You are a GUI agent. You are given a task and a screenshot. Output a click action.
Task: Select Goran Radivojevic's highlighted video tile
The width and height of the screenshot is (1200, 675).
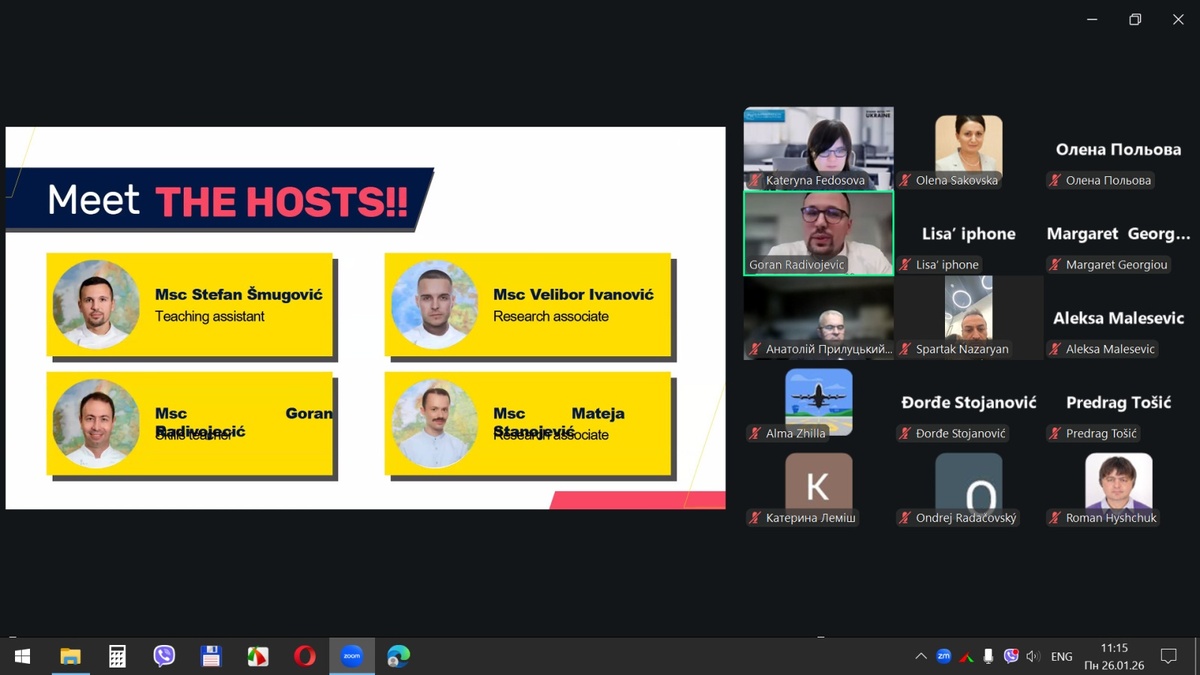click(x=818, y=228)
